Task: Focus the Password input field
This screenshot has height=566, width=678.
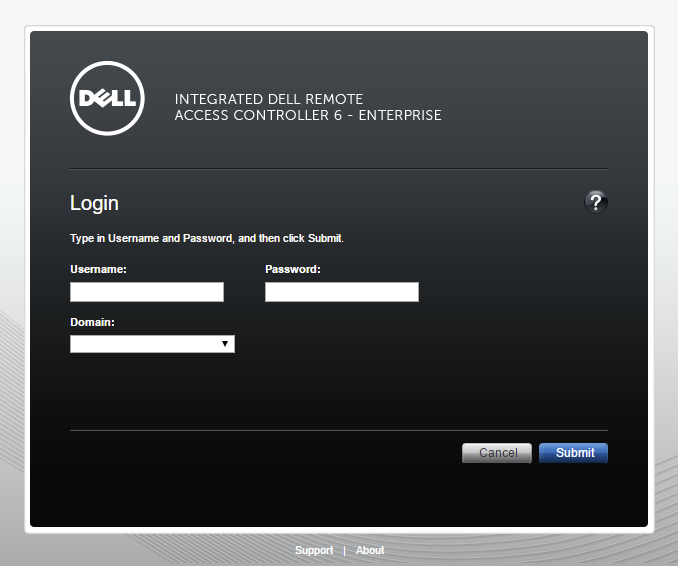Action: click(341, 292)
